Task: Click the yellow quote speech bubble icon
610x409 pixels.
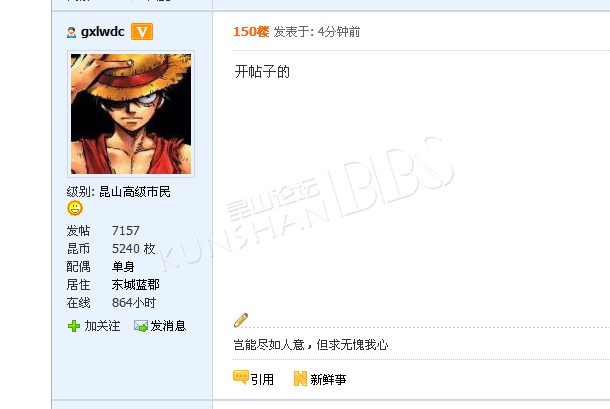Action: coord(241,377)
